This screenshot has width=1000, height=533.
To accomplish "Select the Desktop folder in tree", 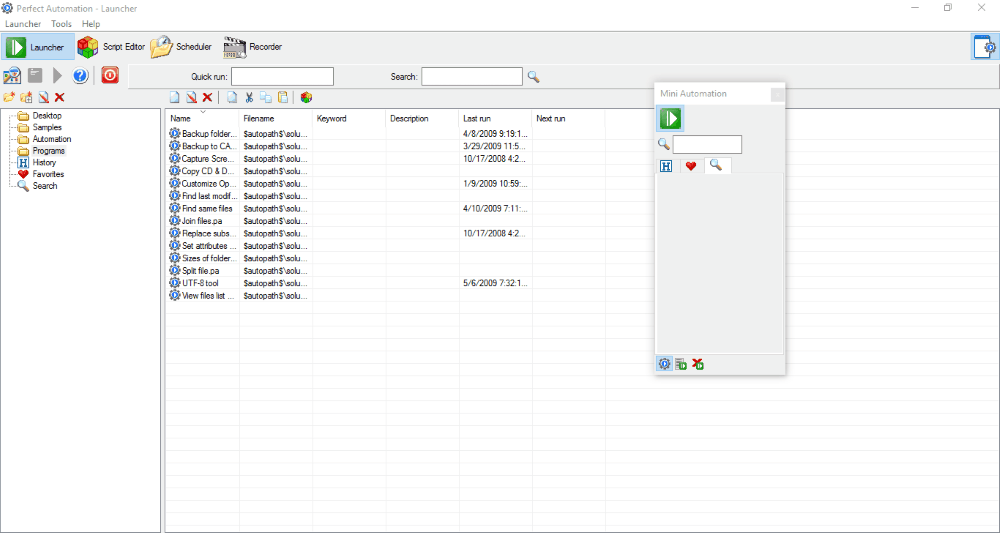I will [x=47, y=116].
